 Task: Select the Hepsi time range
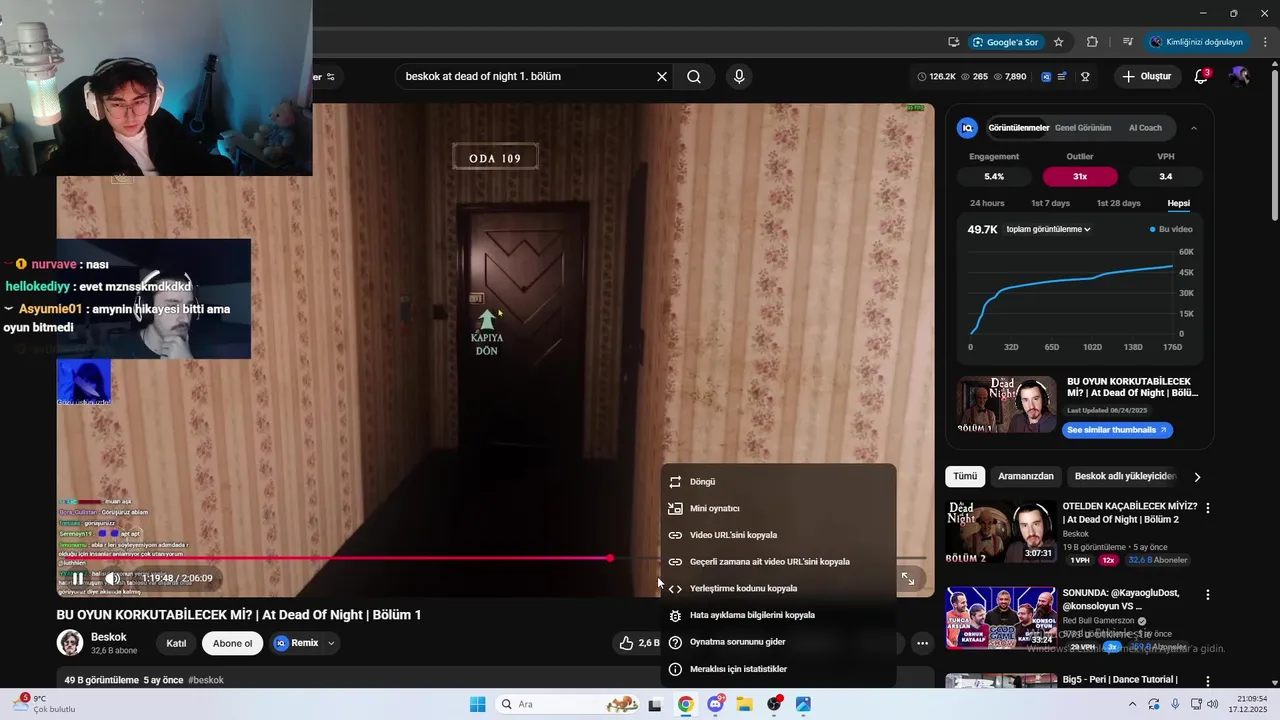(x=1179, y=203)
